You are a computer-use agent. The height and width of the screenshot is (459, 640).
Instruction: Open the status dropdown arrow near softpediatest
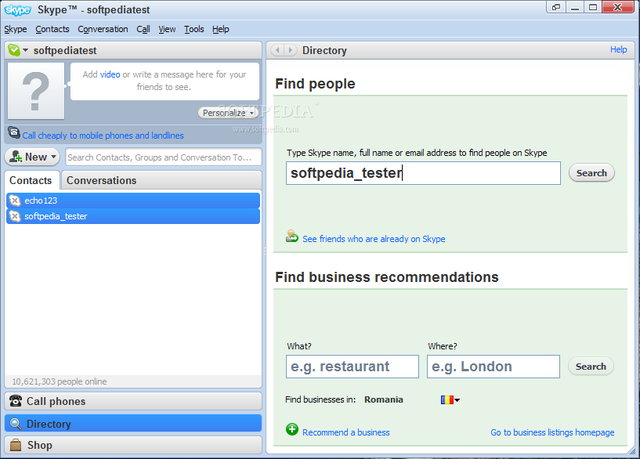[x=25, y=50]
